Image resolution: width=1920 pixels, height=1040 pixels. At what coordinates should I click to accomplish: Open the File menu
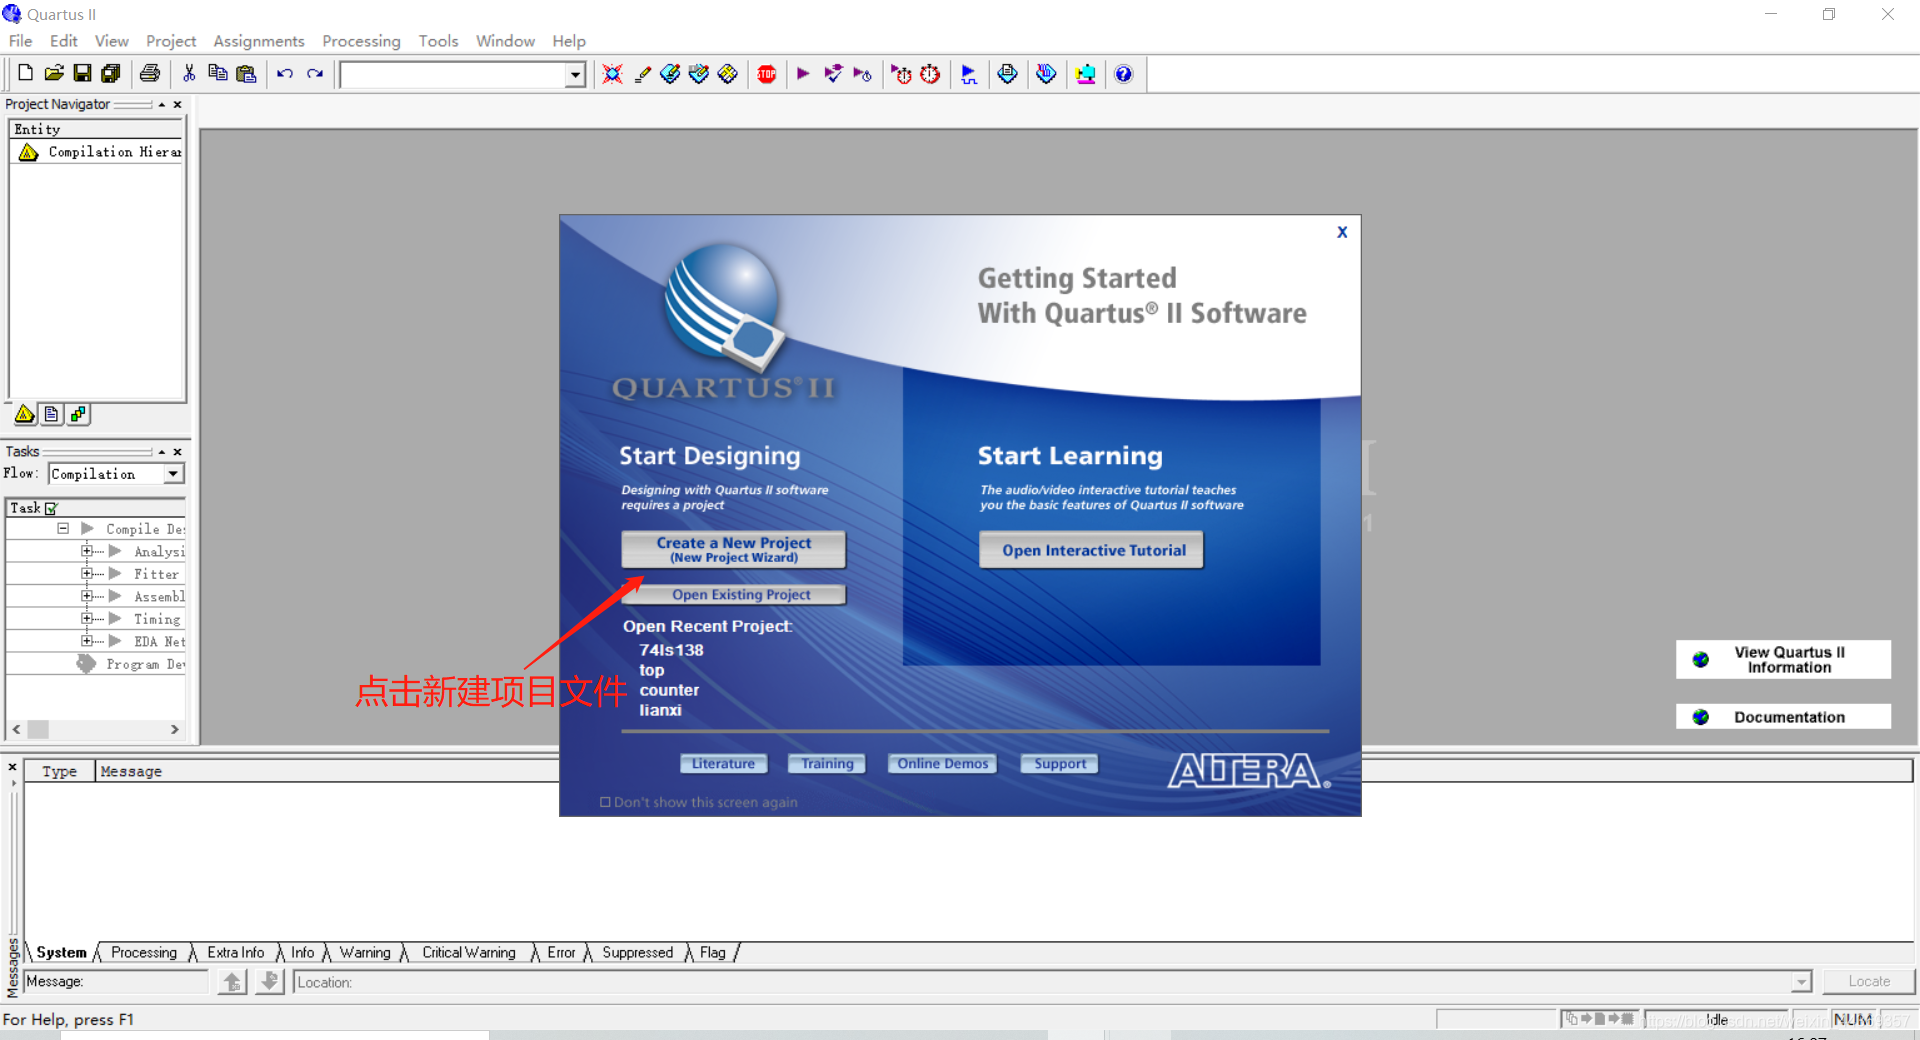tap(20, 41)
